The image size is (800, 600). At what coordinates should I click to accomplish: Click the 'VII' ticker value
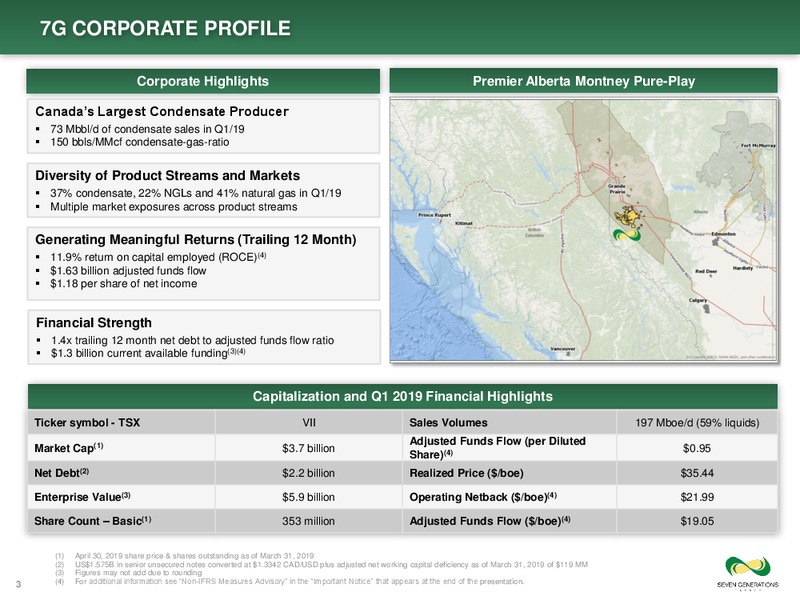pos(309,422)
